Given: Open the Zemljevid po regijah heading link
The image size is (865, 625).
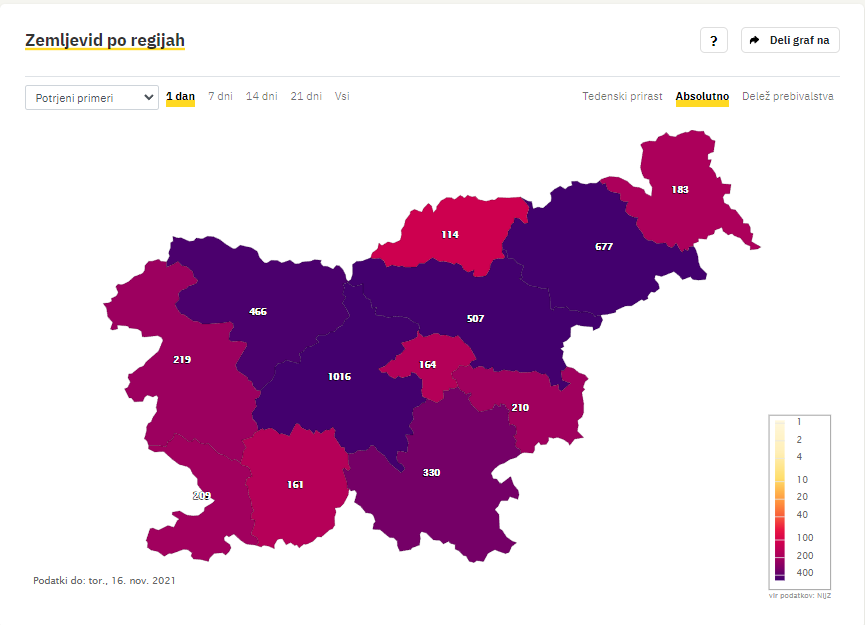Looking at the screenshot, I should click(105, 40).
